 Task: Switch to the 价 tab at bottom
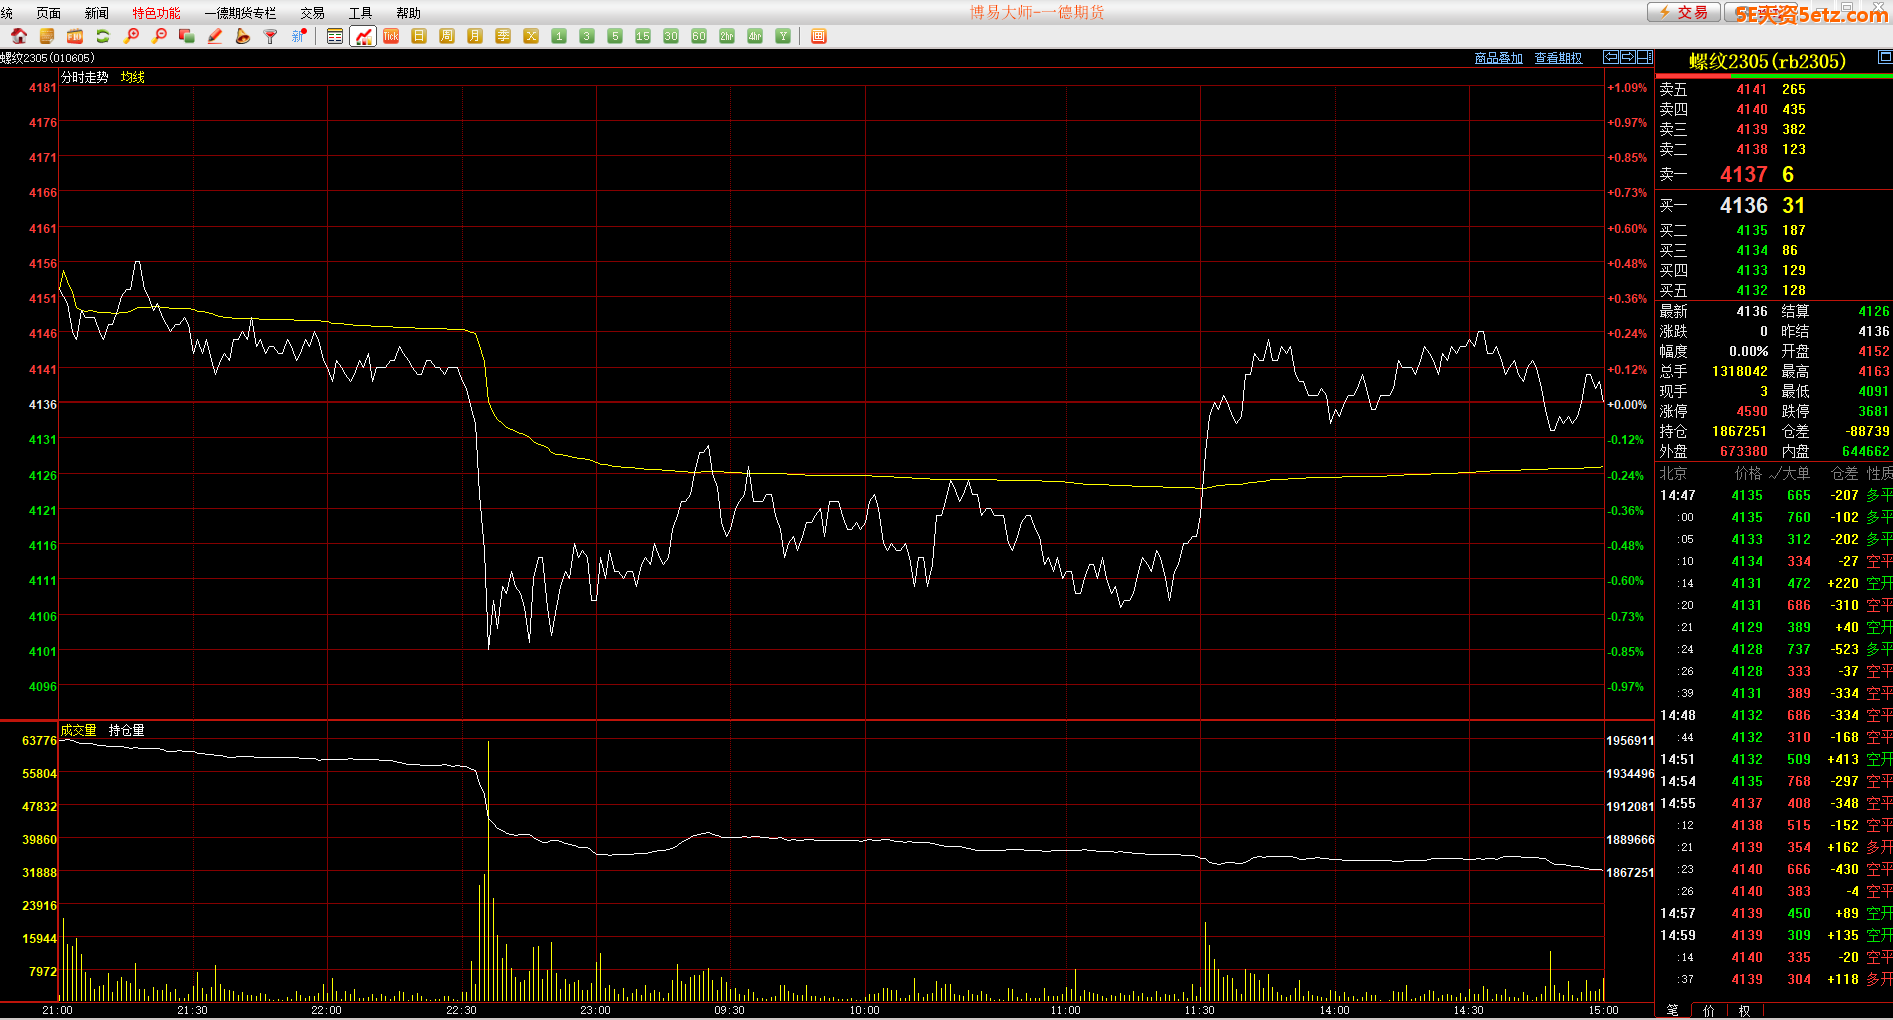pyautogui.click(x=1709, y=1011)
